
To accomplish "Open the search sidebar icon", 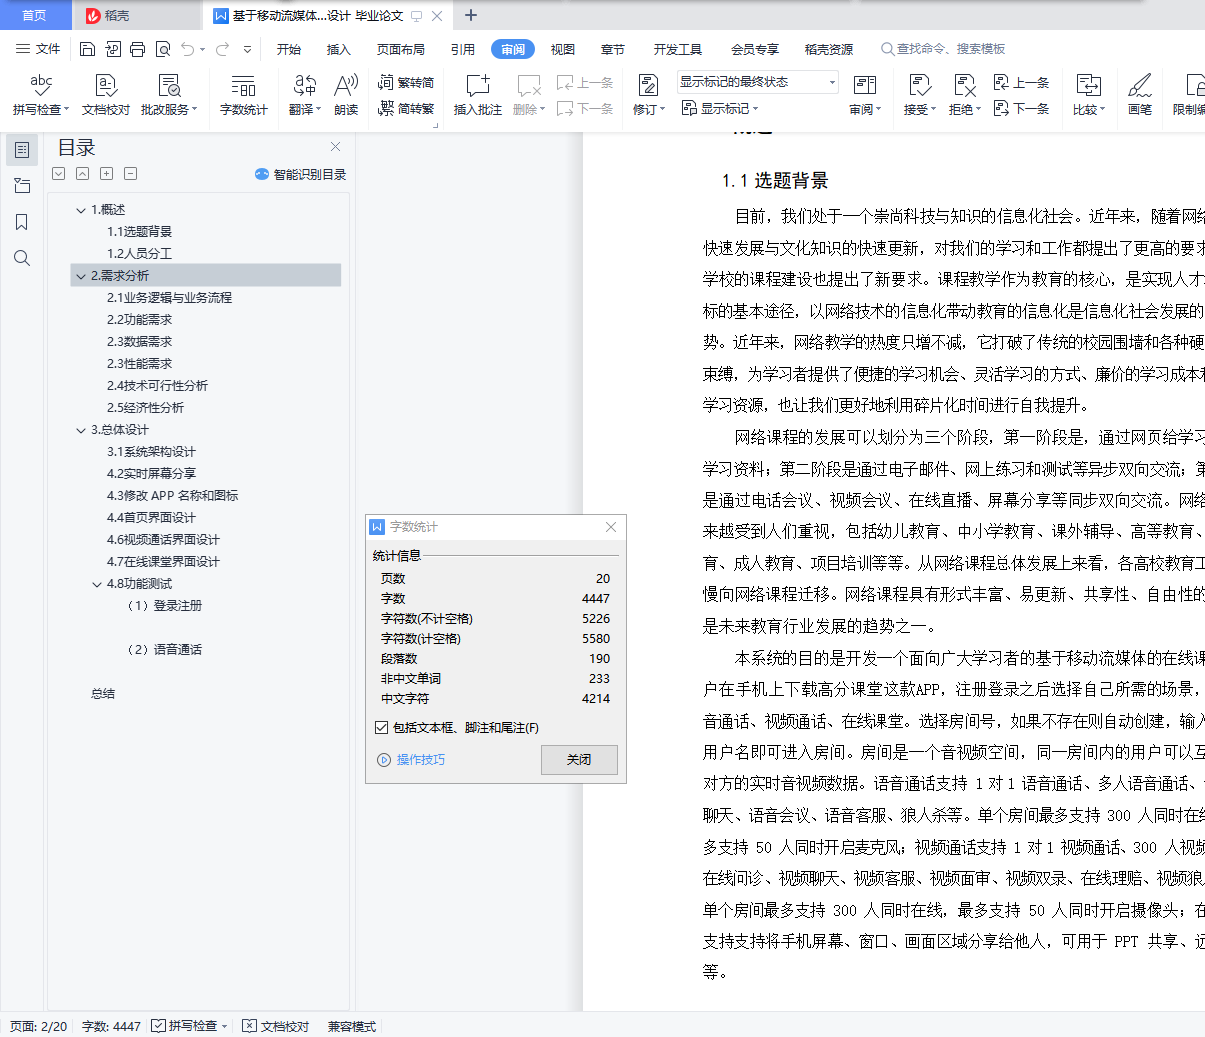I will (22, 258).
